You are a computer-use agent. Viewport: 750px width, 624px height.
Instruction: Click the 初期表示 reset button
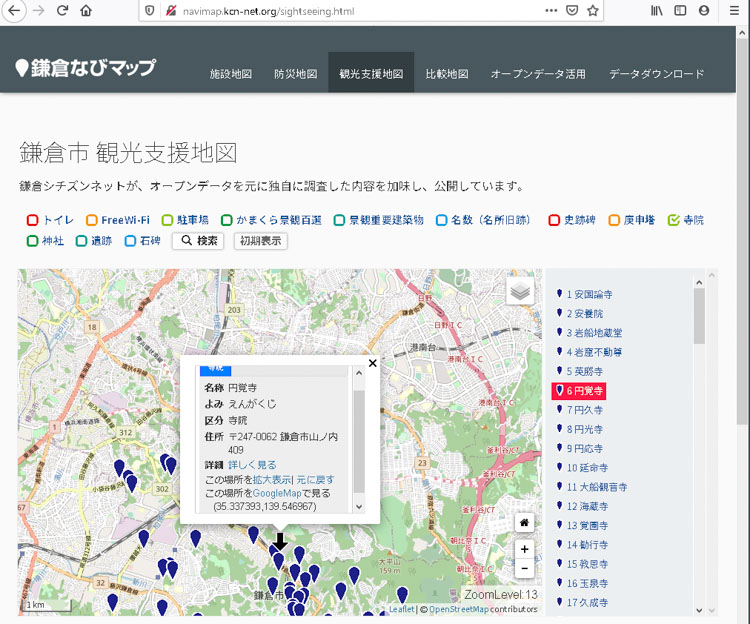[x=260, y=241]
